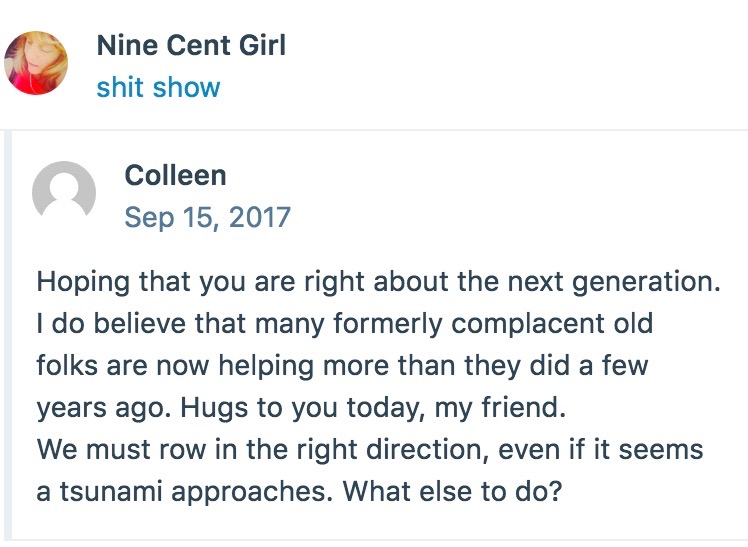Click the line starting "folks are now helping"

[x=342, y=365]
